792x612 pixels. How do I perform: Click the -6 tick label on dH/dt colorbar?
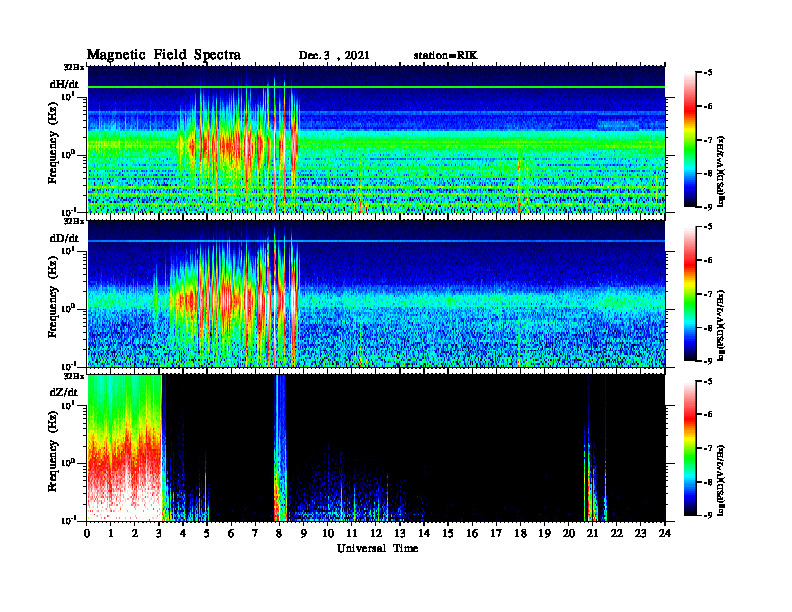click(x=708, y=106)
